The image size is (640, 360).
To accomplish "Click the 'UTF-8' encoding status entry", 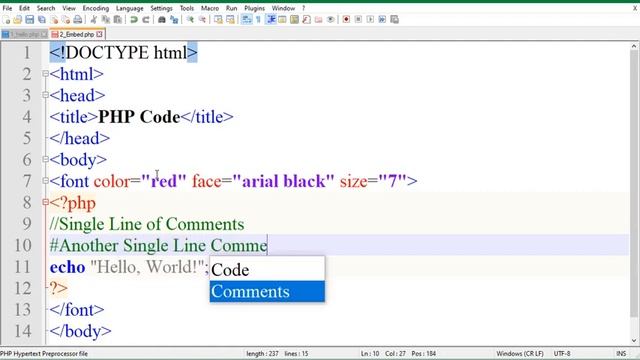I will 562,353.
